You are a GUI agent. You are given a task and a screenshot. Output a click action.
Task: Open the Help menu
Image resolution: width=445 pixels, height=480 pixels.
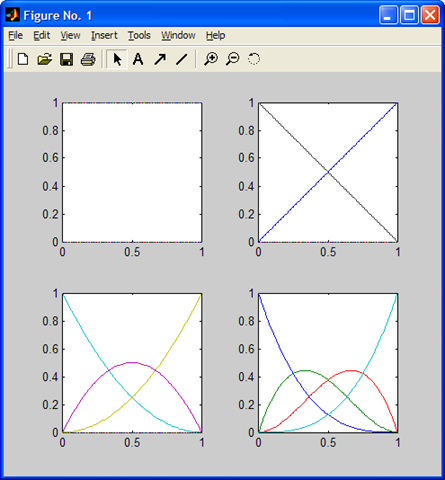pyautogui.click(x=215, y=35)
